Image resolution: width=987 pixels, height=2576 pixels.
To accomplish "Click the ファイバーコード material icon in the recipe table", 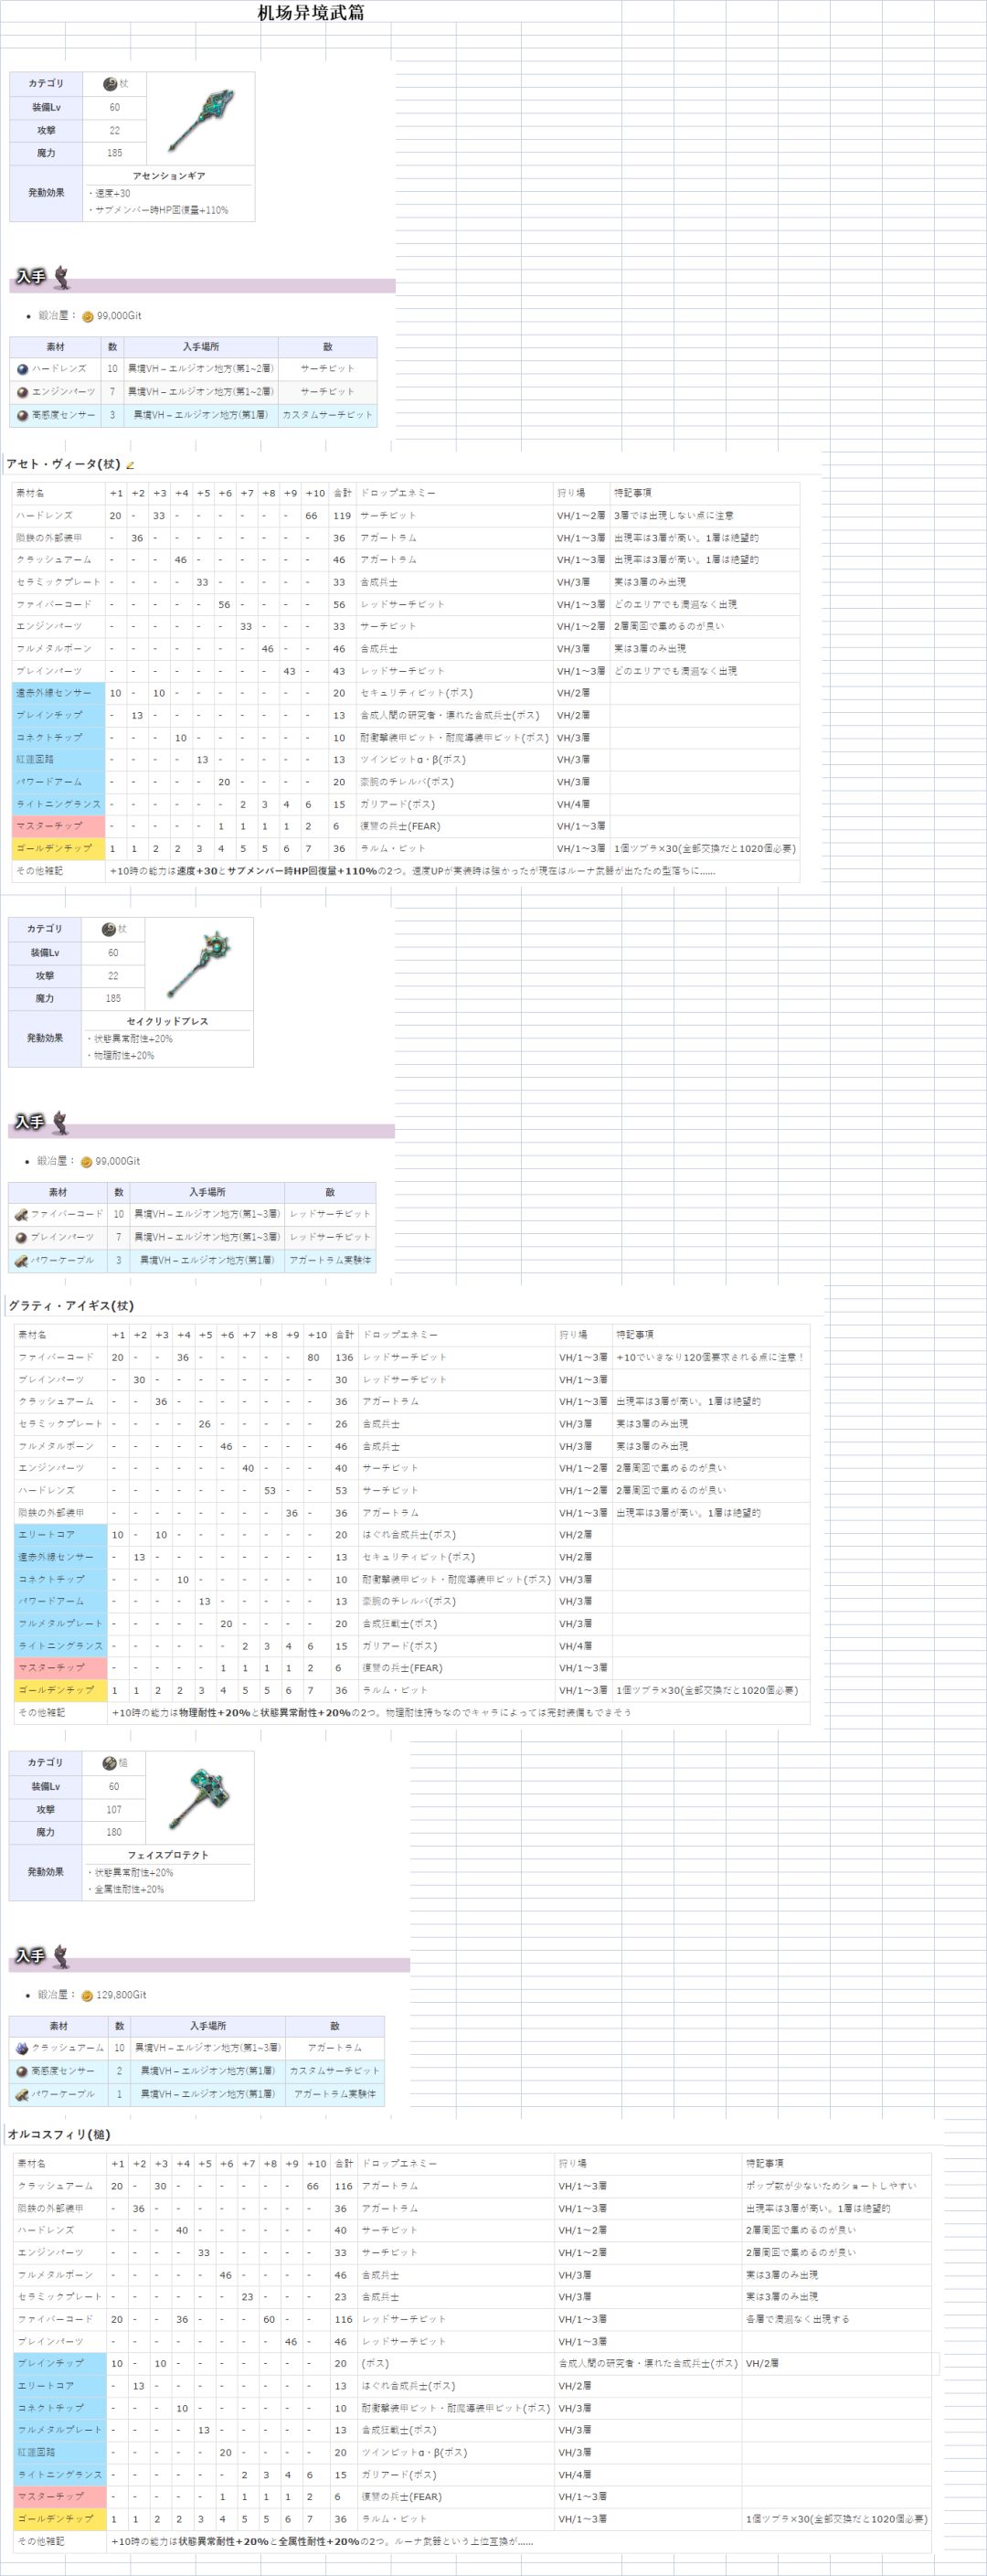I will [x=21, y=1214].
